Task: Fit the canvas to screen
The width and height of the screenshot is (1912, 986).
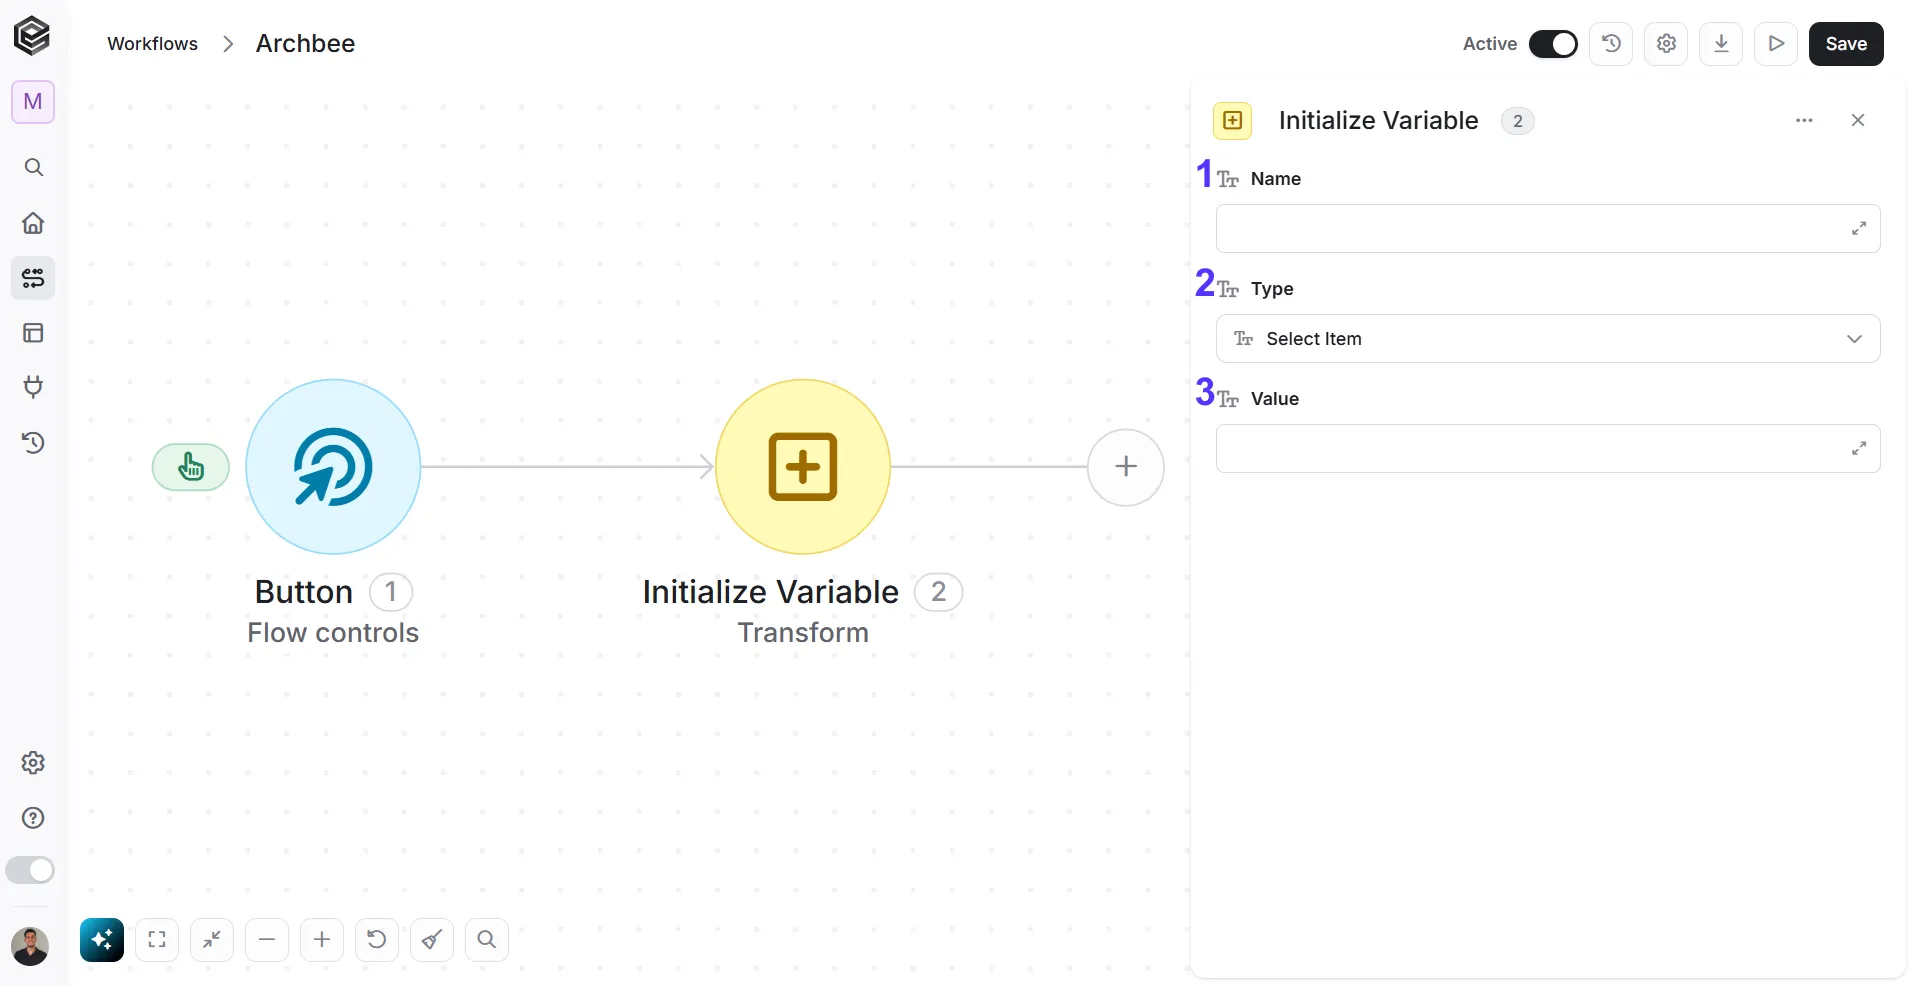Action: [x=157, y=940]
